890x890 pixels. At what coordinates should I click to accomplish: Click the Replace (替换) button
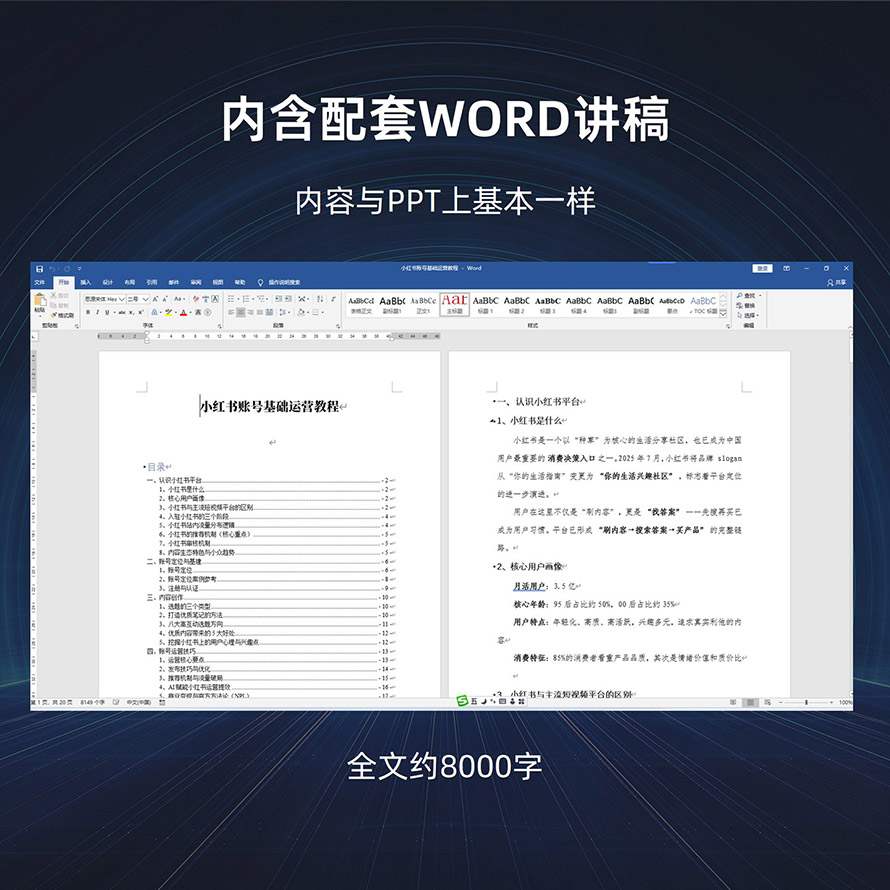748,305
